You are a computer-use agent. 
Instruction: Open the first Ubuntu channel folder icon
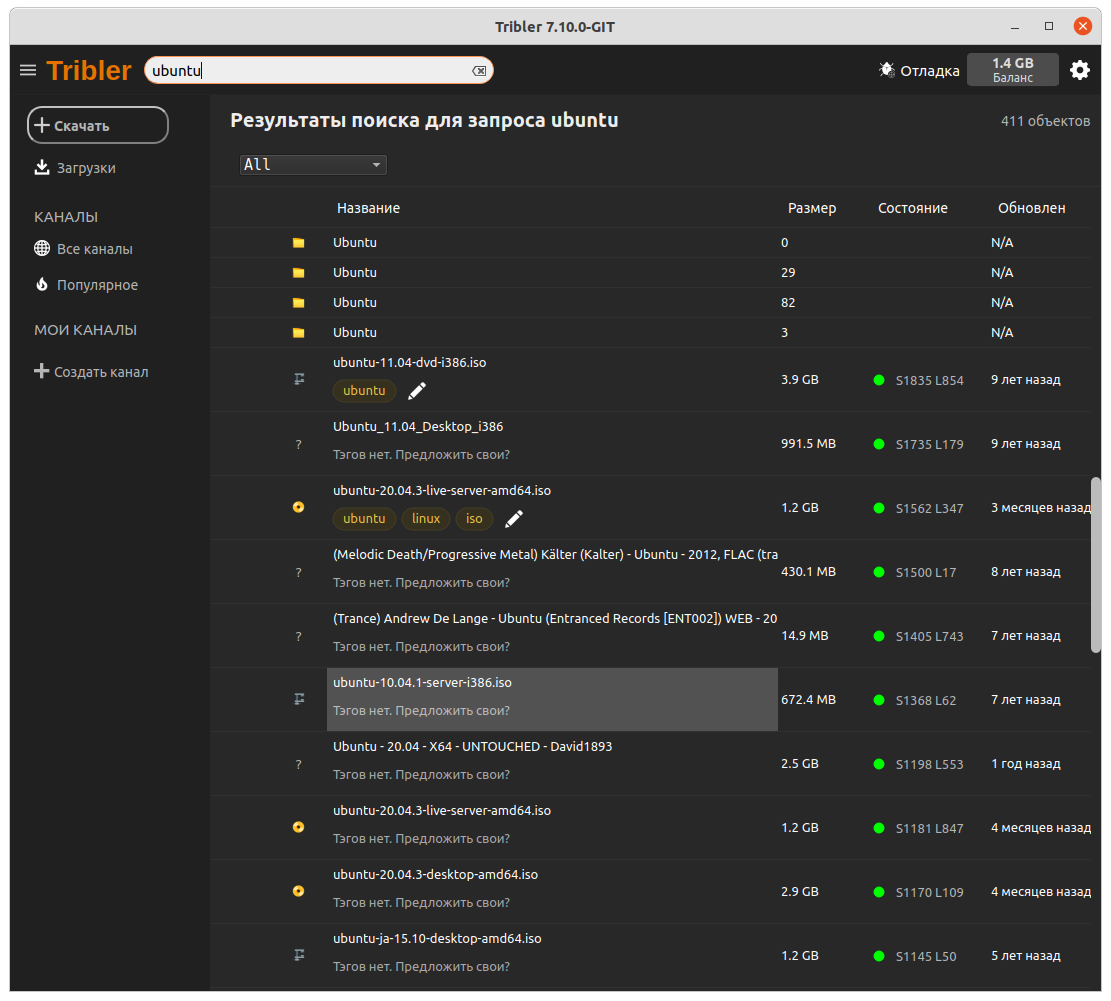tap(298, 243)
